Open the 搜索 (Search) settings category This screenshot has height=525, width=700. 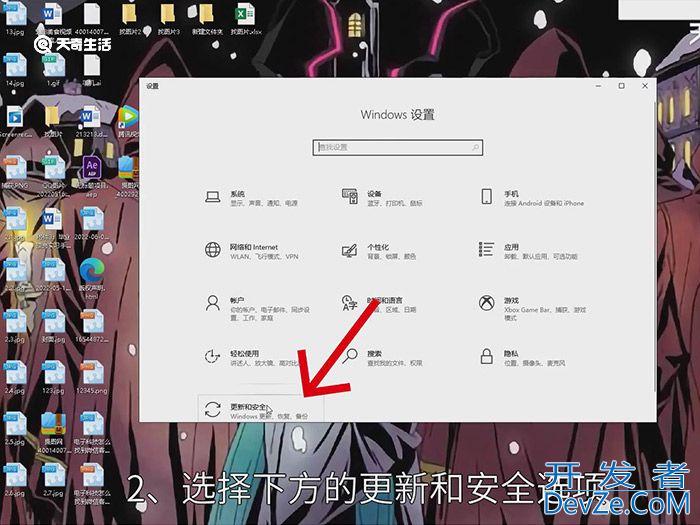tap(382, 358)
